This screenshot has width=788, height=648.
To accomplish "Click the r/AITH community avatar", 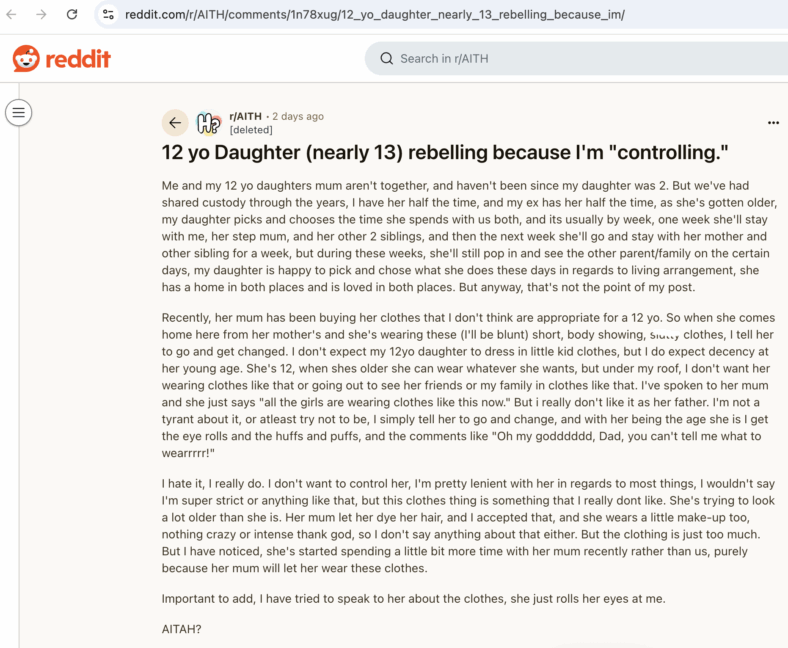I will tap(209, 123).
